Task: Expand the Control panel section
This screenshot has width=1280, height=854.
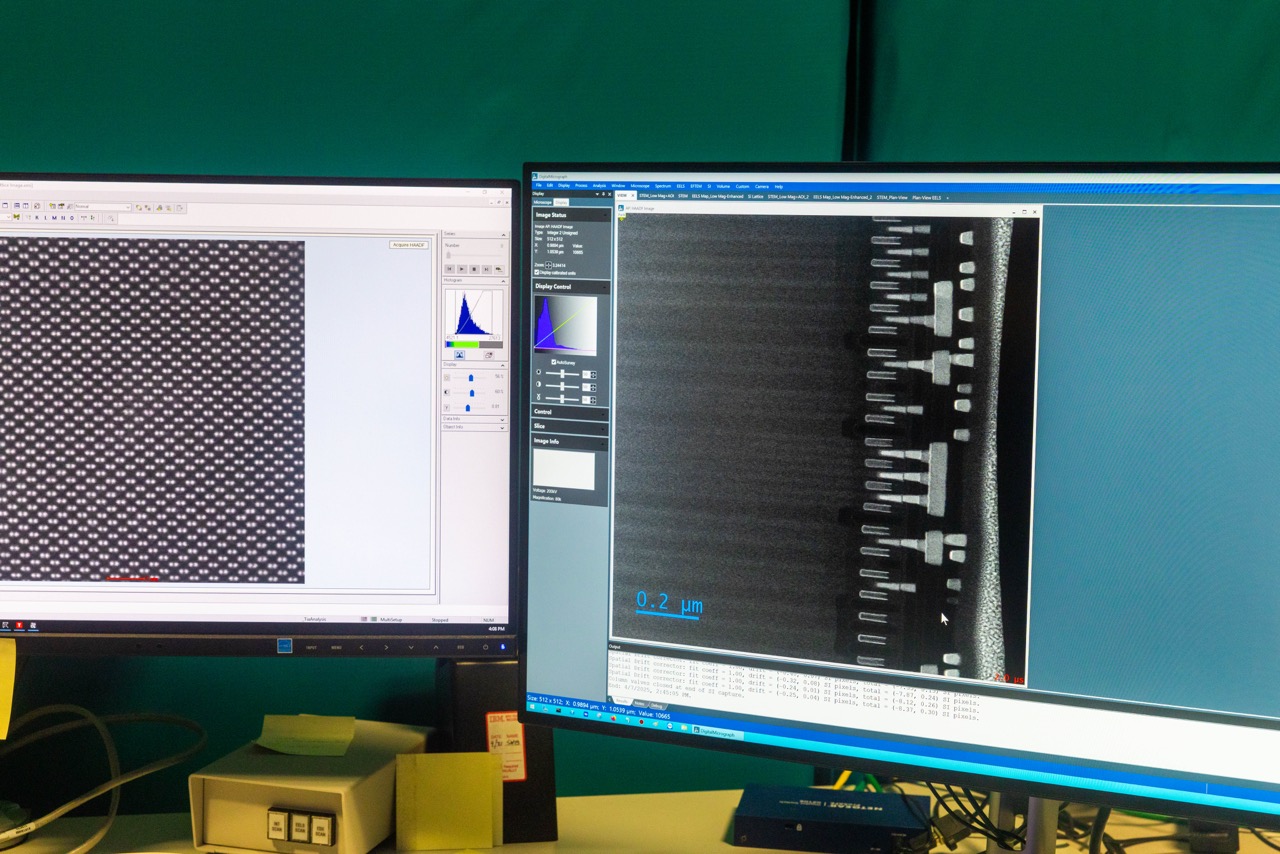Action: (x=570, y=412)
